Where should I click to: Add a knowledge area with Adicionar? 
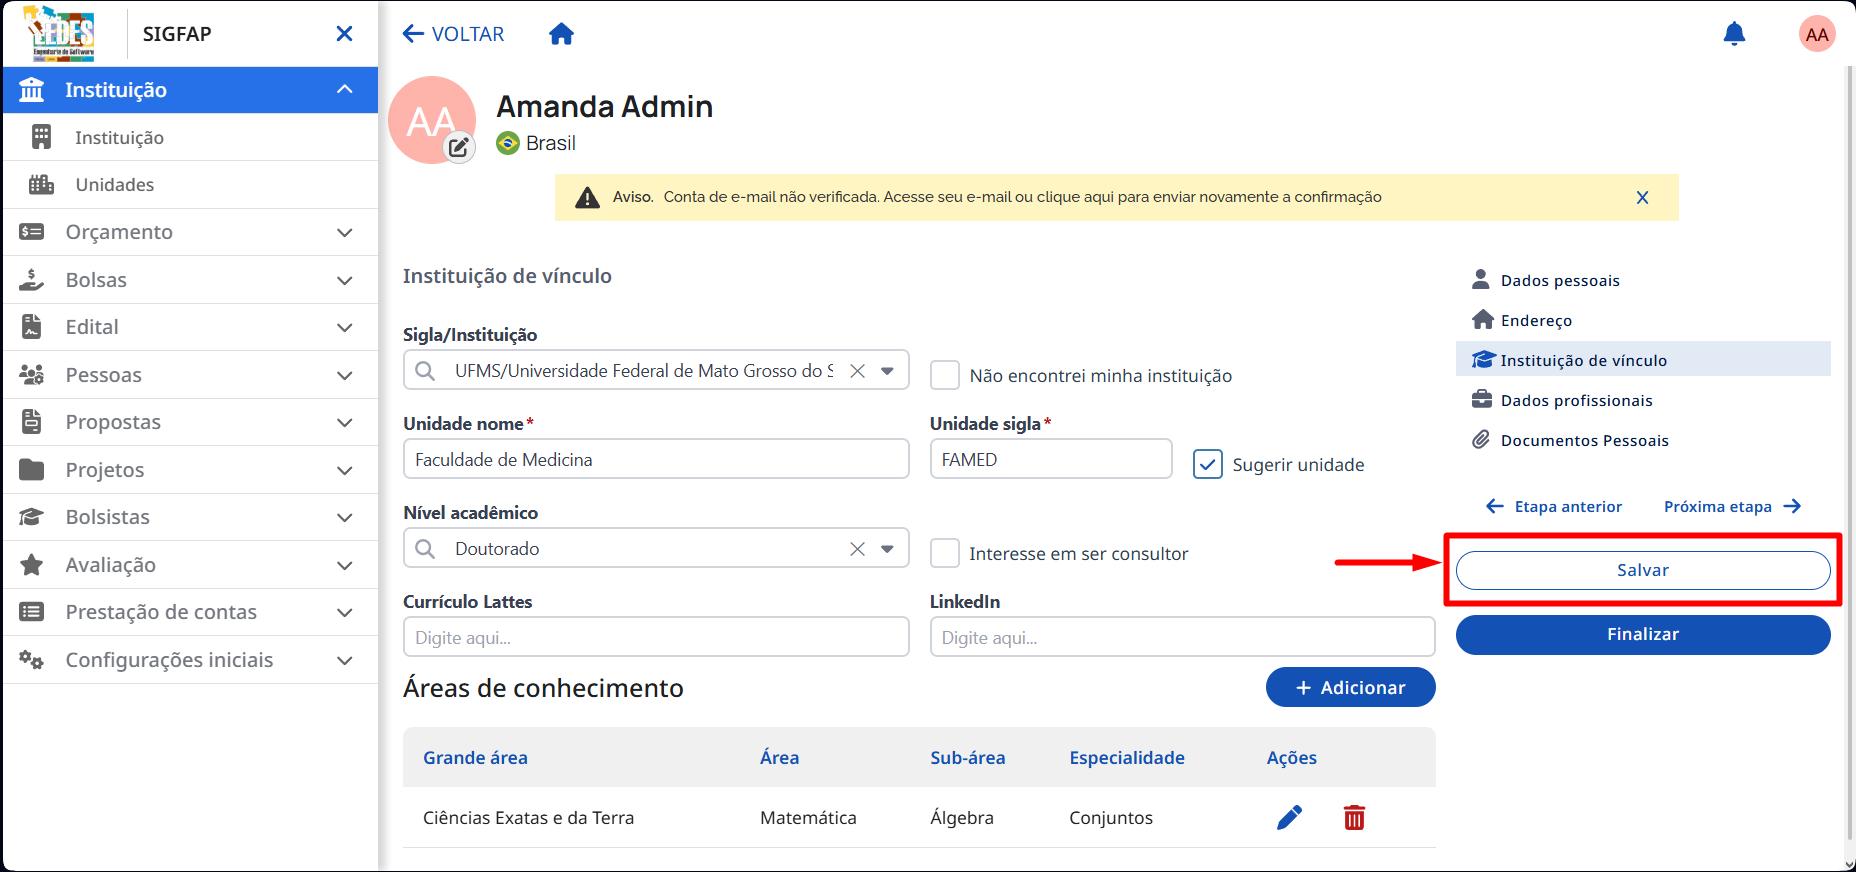coord(1351,687)
